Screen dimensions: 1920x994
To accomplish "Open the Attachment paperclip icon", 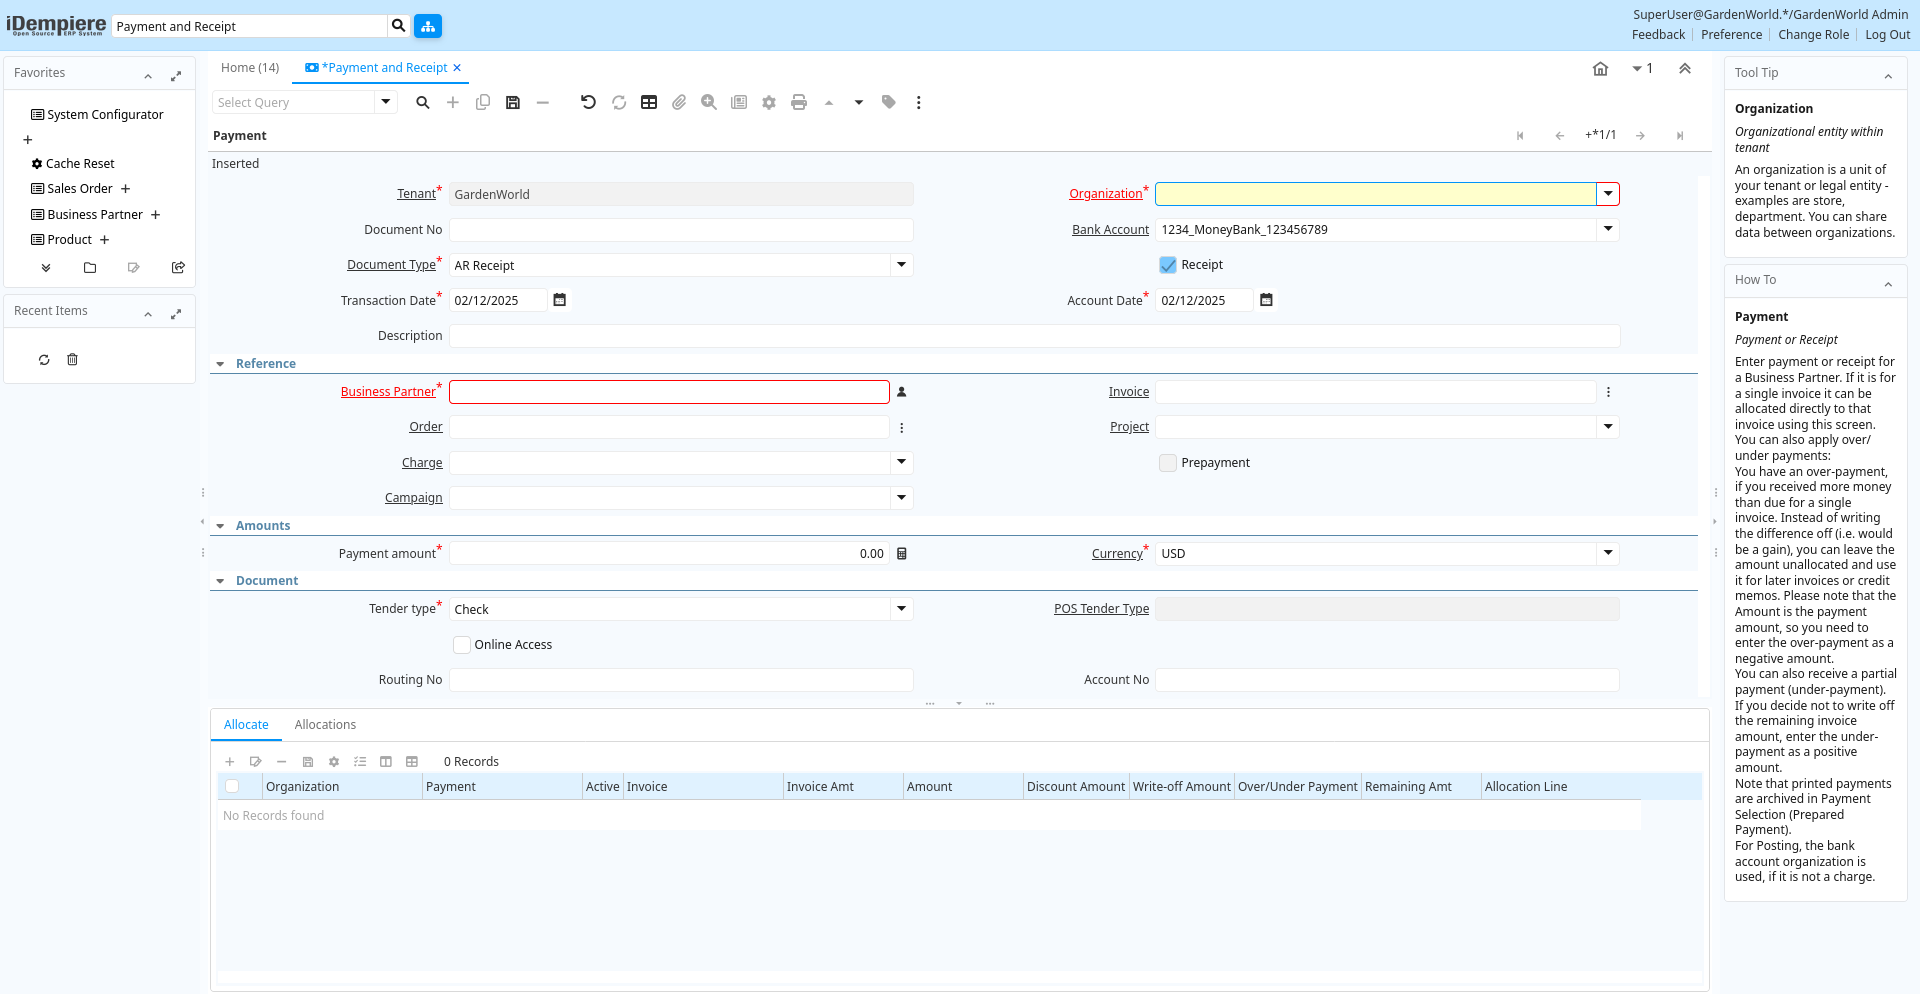I will (679, 102).
